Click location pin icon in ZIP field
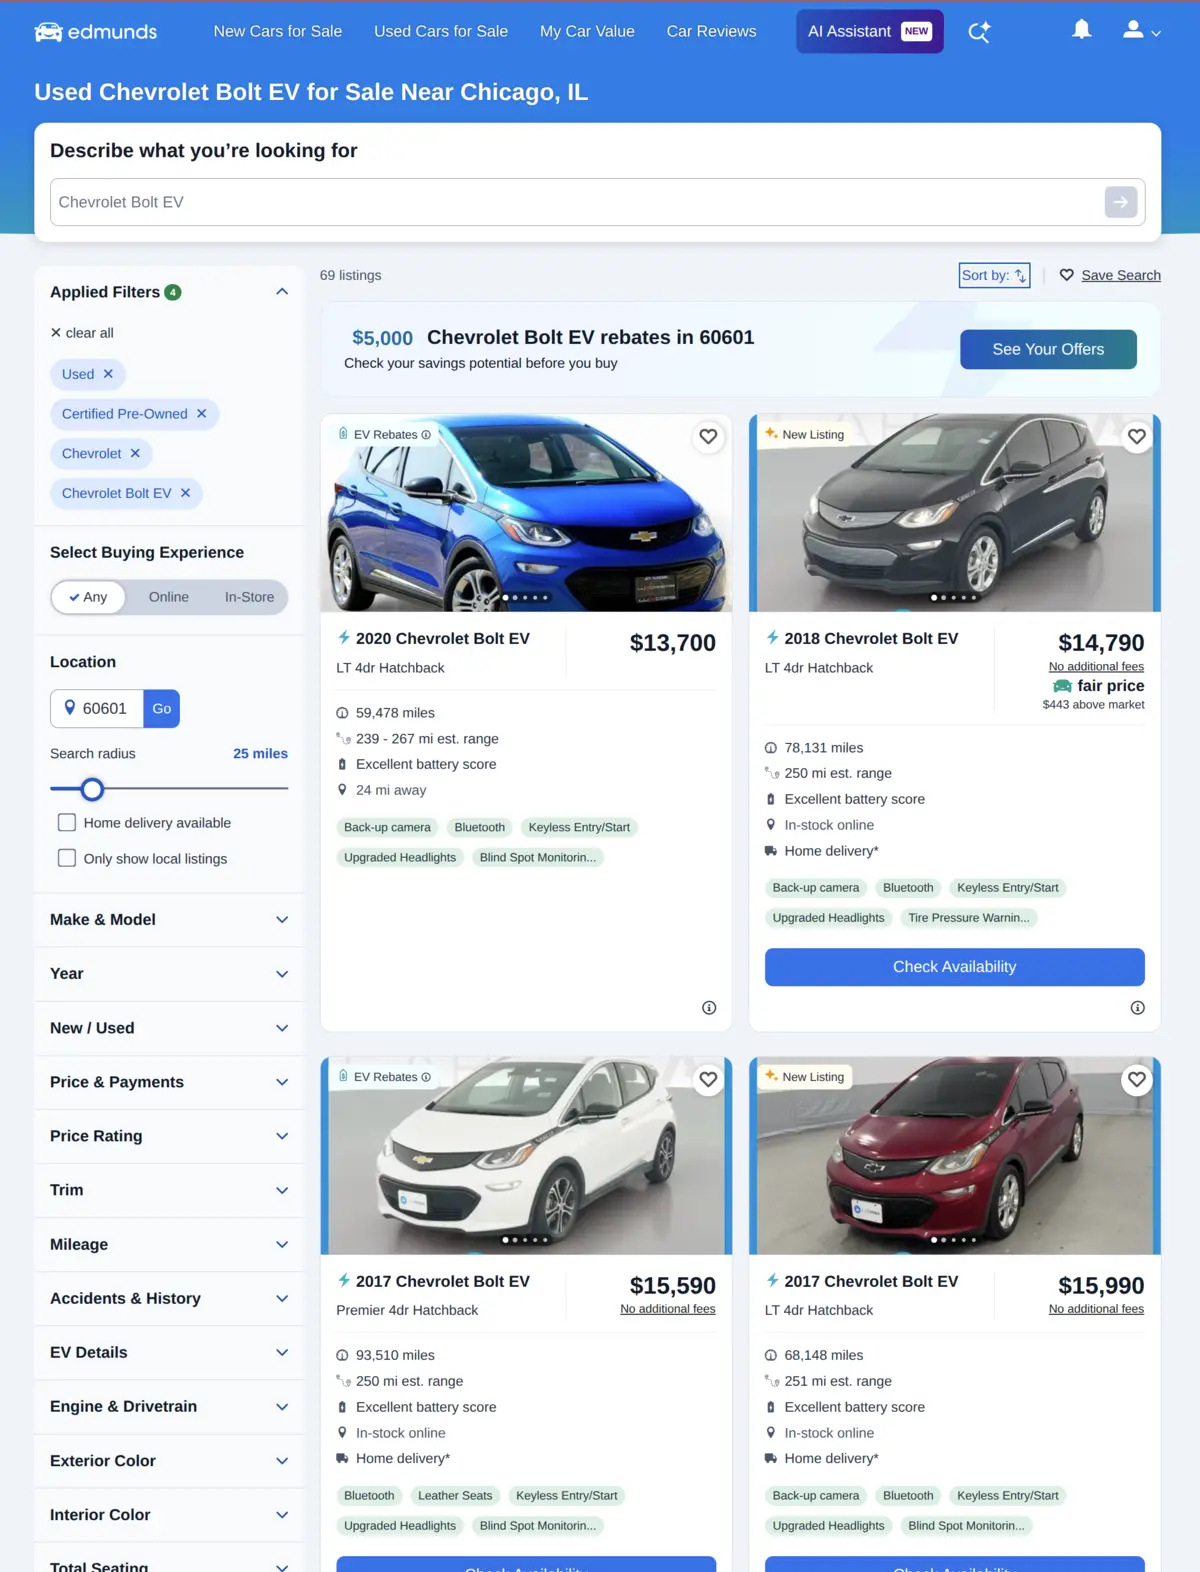The height and width of the screenshot is (1572, 1200). click(70, 708)
